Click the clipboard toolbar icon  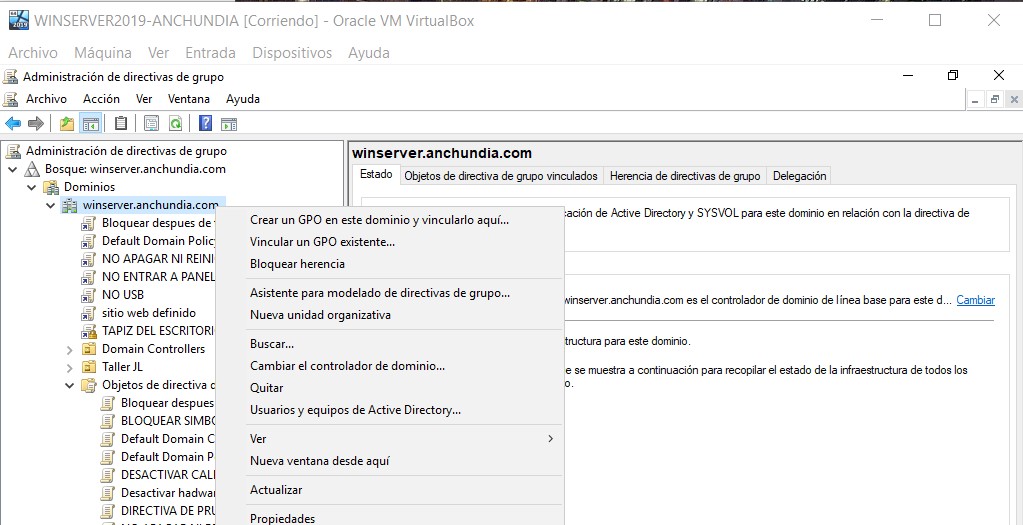(121, 123)
